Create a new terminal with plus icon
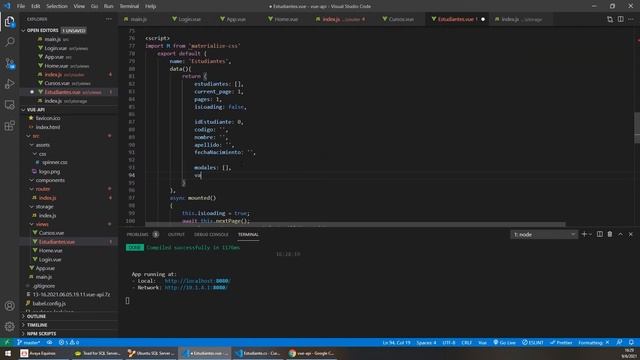Screen dimensions: 640x360 584,234
